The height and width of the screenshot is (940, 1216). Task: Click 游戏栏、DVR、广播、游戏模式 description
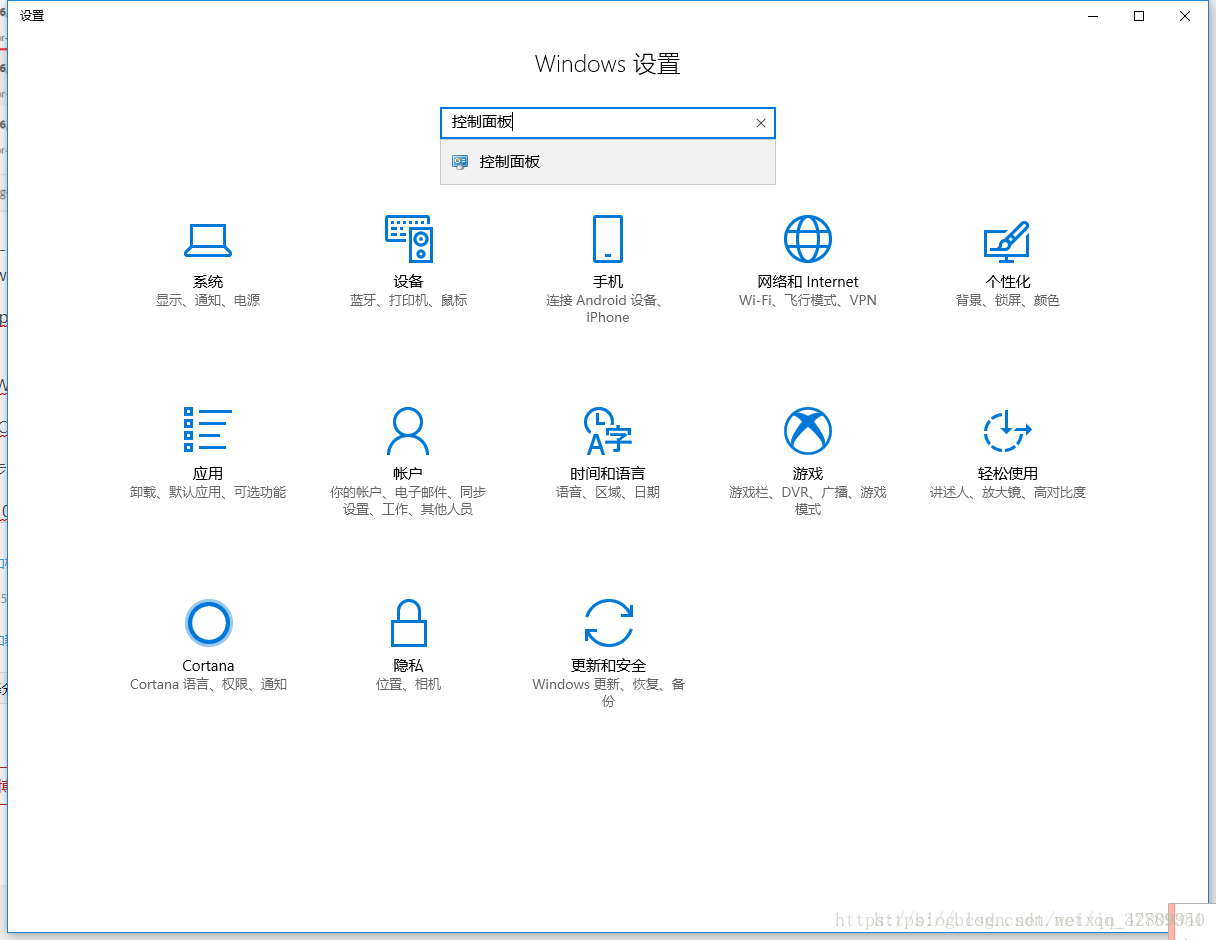pyautogui.click(x=808, y=501)
